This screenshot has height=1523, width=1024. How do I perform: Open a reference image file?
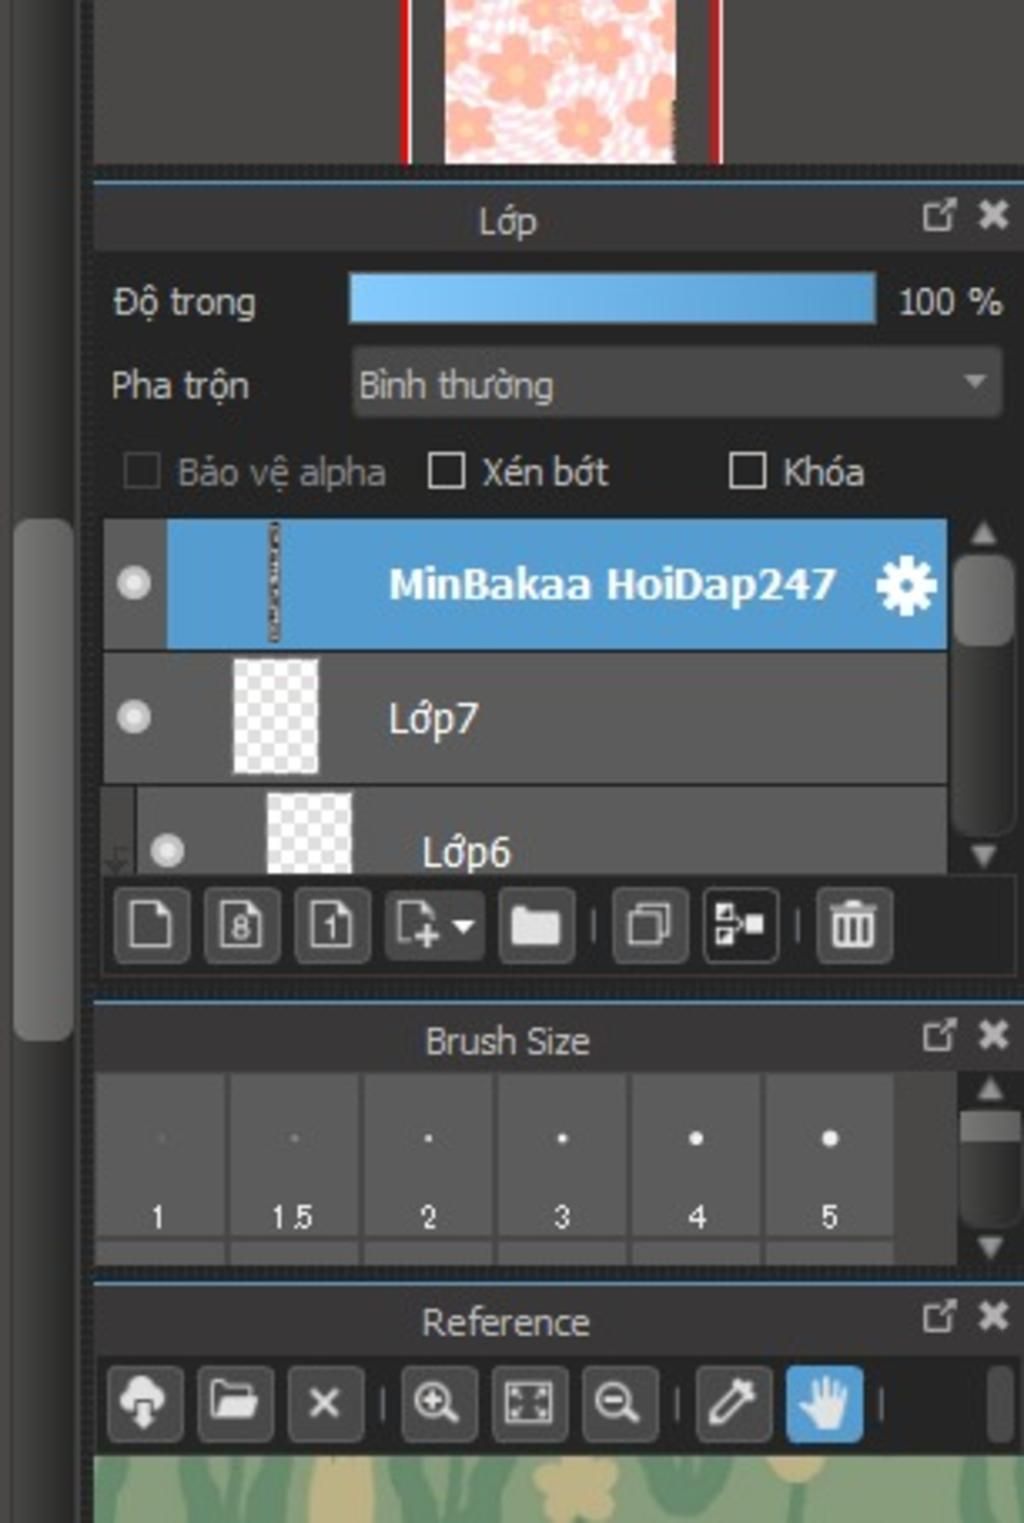coord(234,1402)
